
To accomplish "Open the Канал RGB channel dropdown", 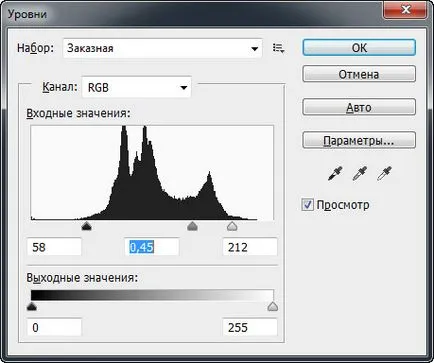I will click(137, 87).
